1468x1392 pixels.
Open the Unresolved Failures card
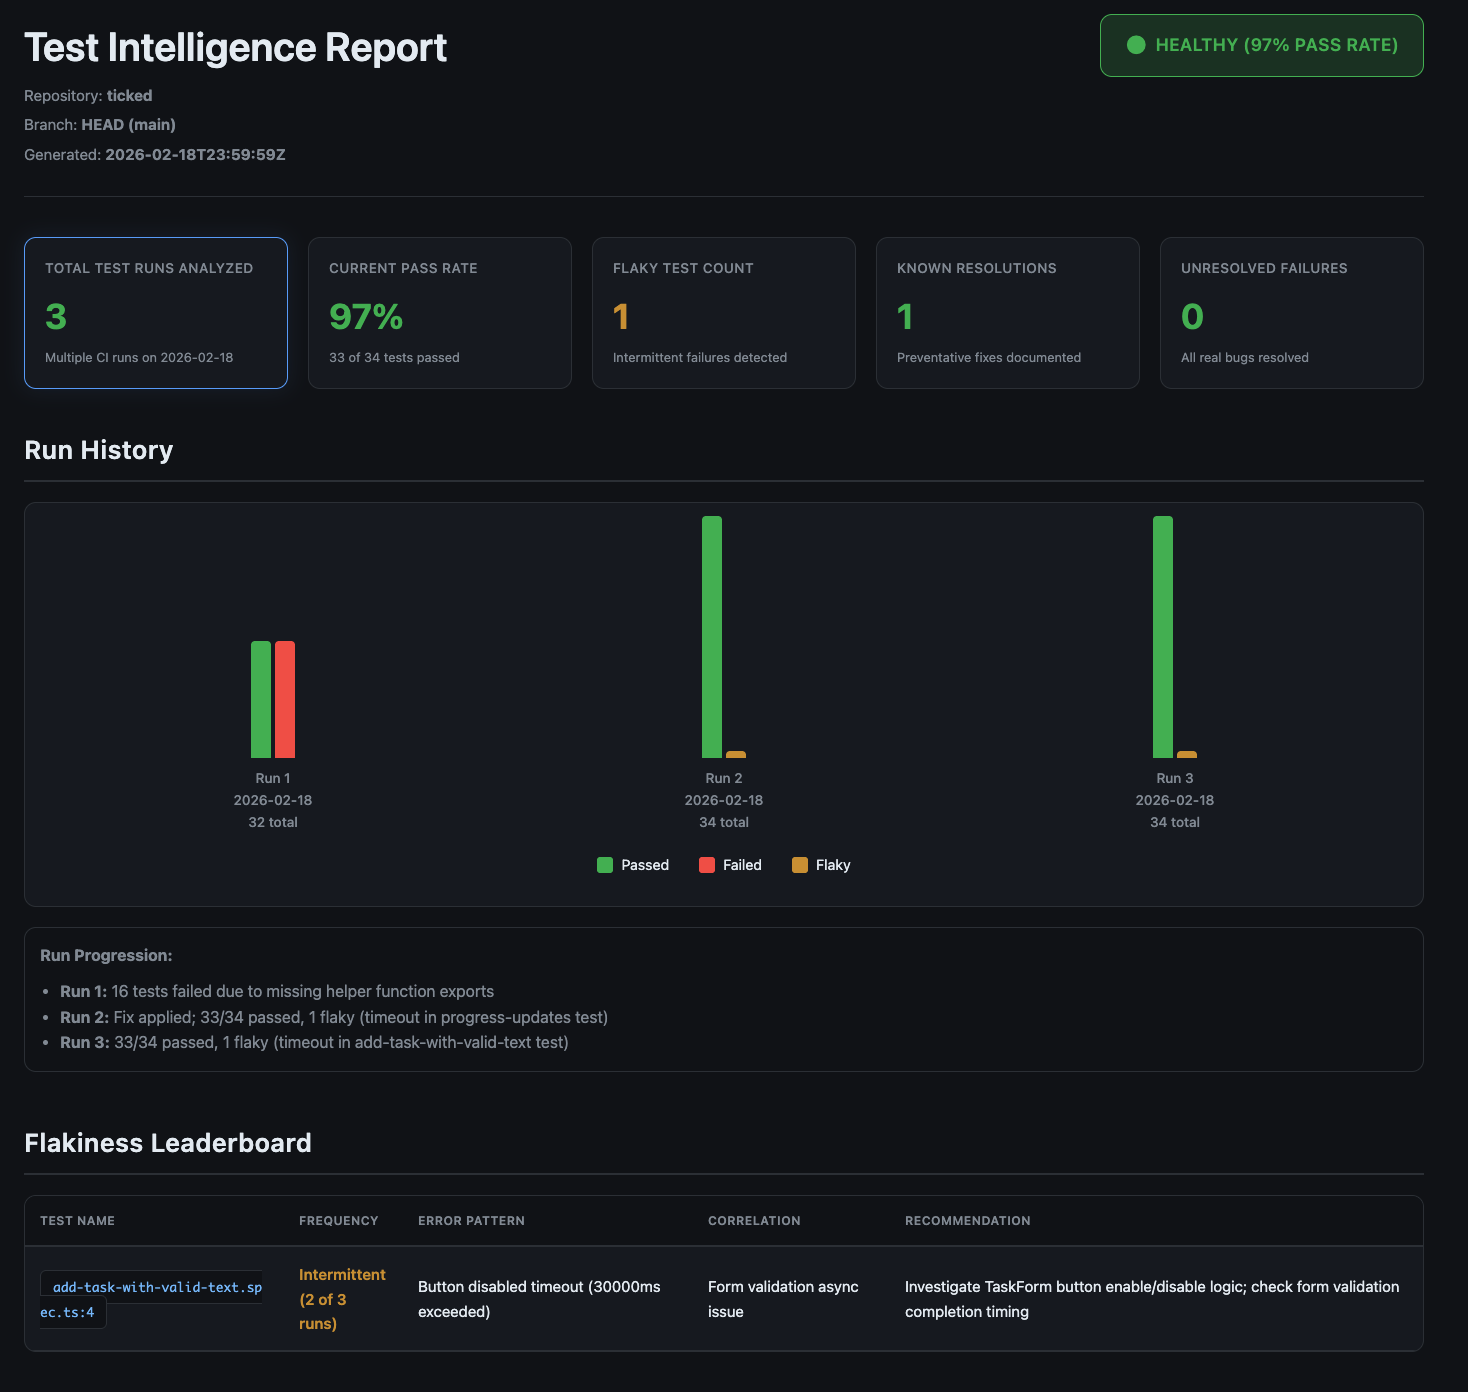coord(1292,313)
